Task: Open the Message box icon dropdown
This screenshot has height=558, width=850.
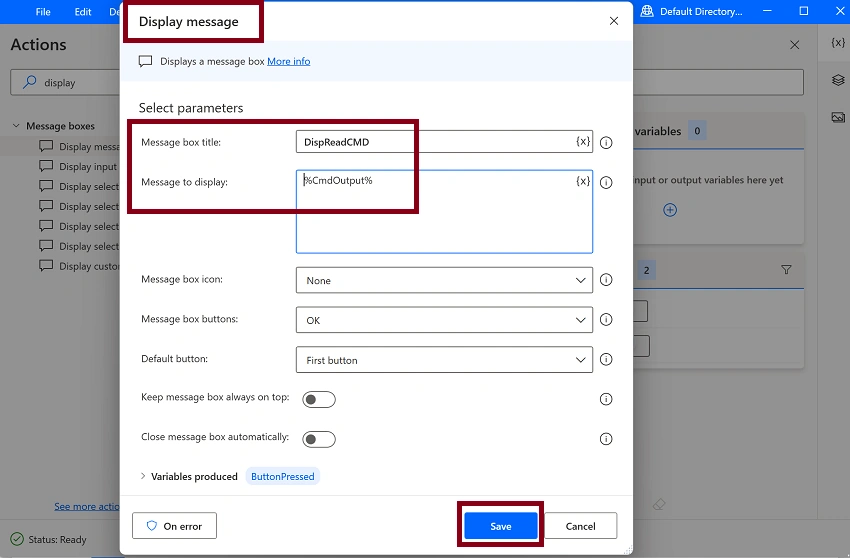Action: [x=444, y=280]
